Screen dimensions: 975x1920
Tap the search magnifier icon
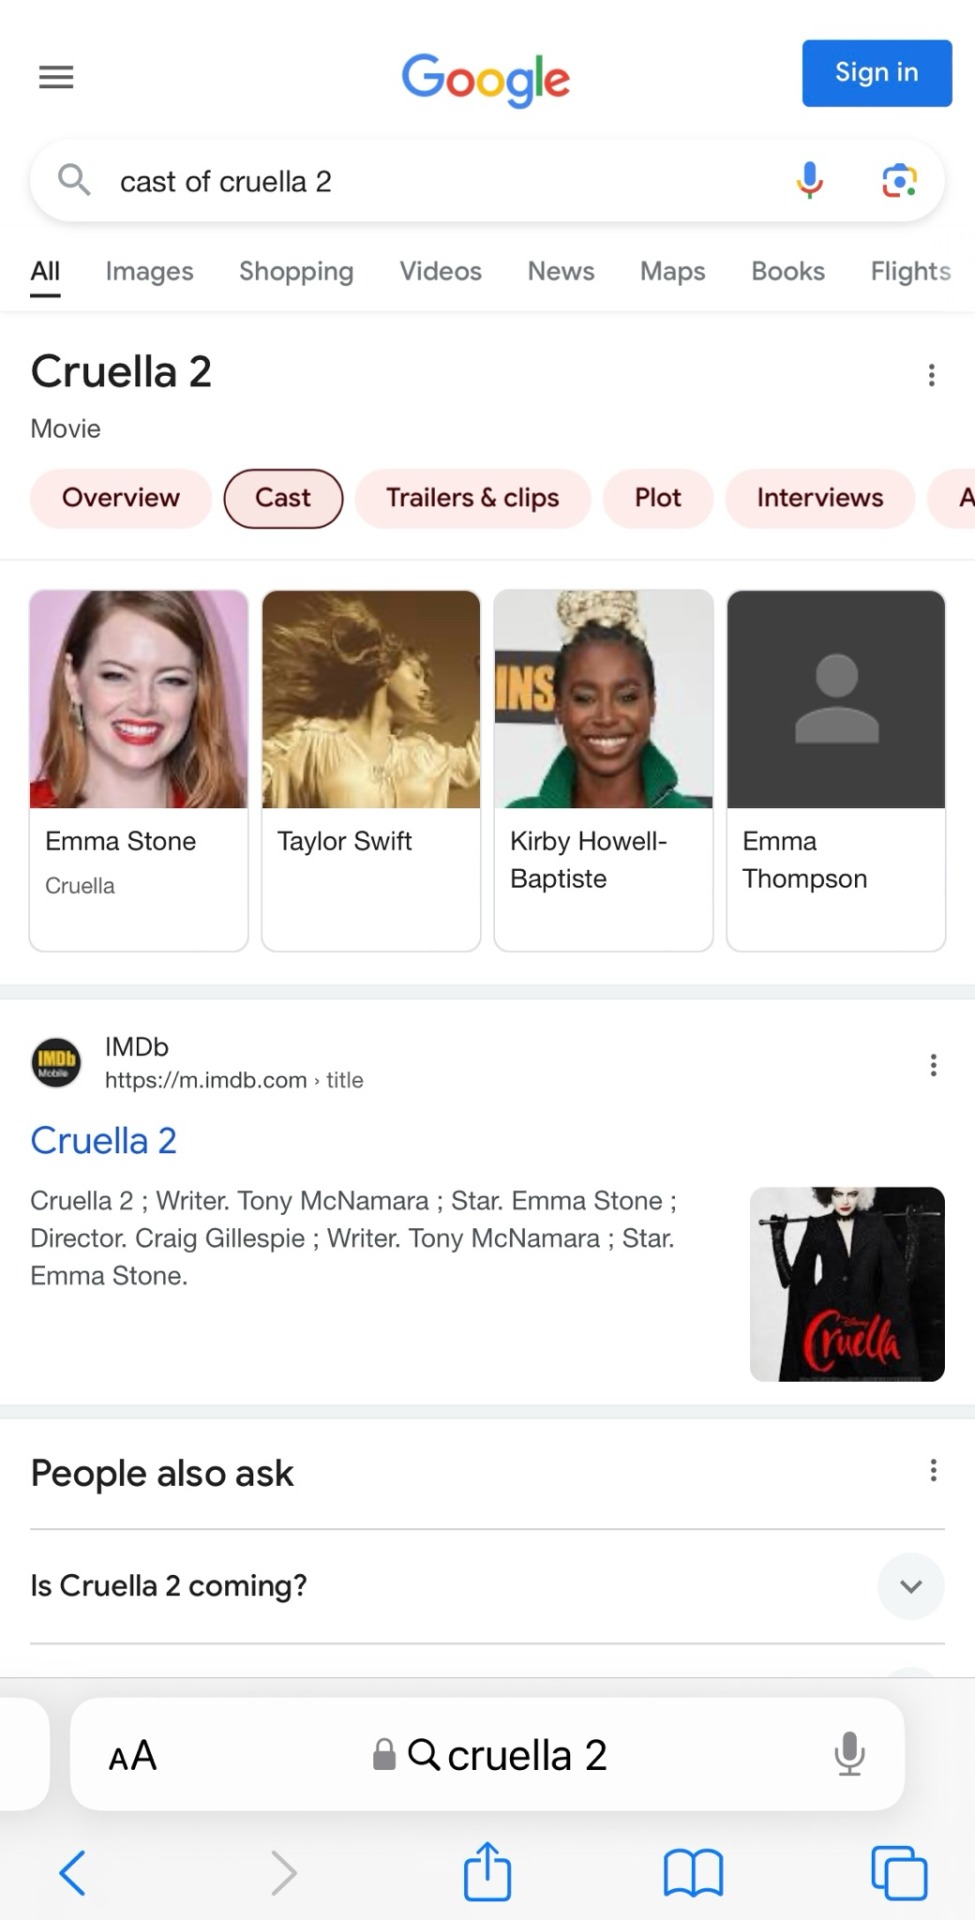[74, 181]
